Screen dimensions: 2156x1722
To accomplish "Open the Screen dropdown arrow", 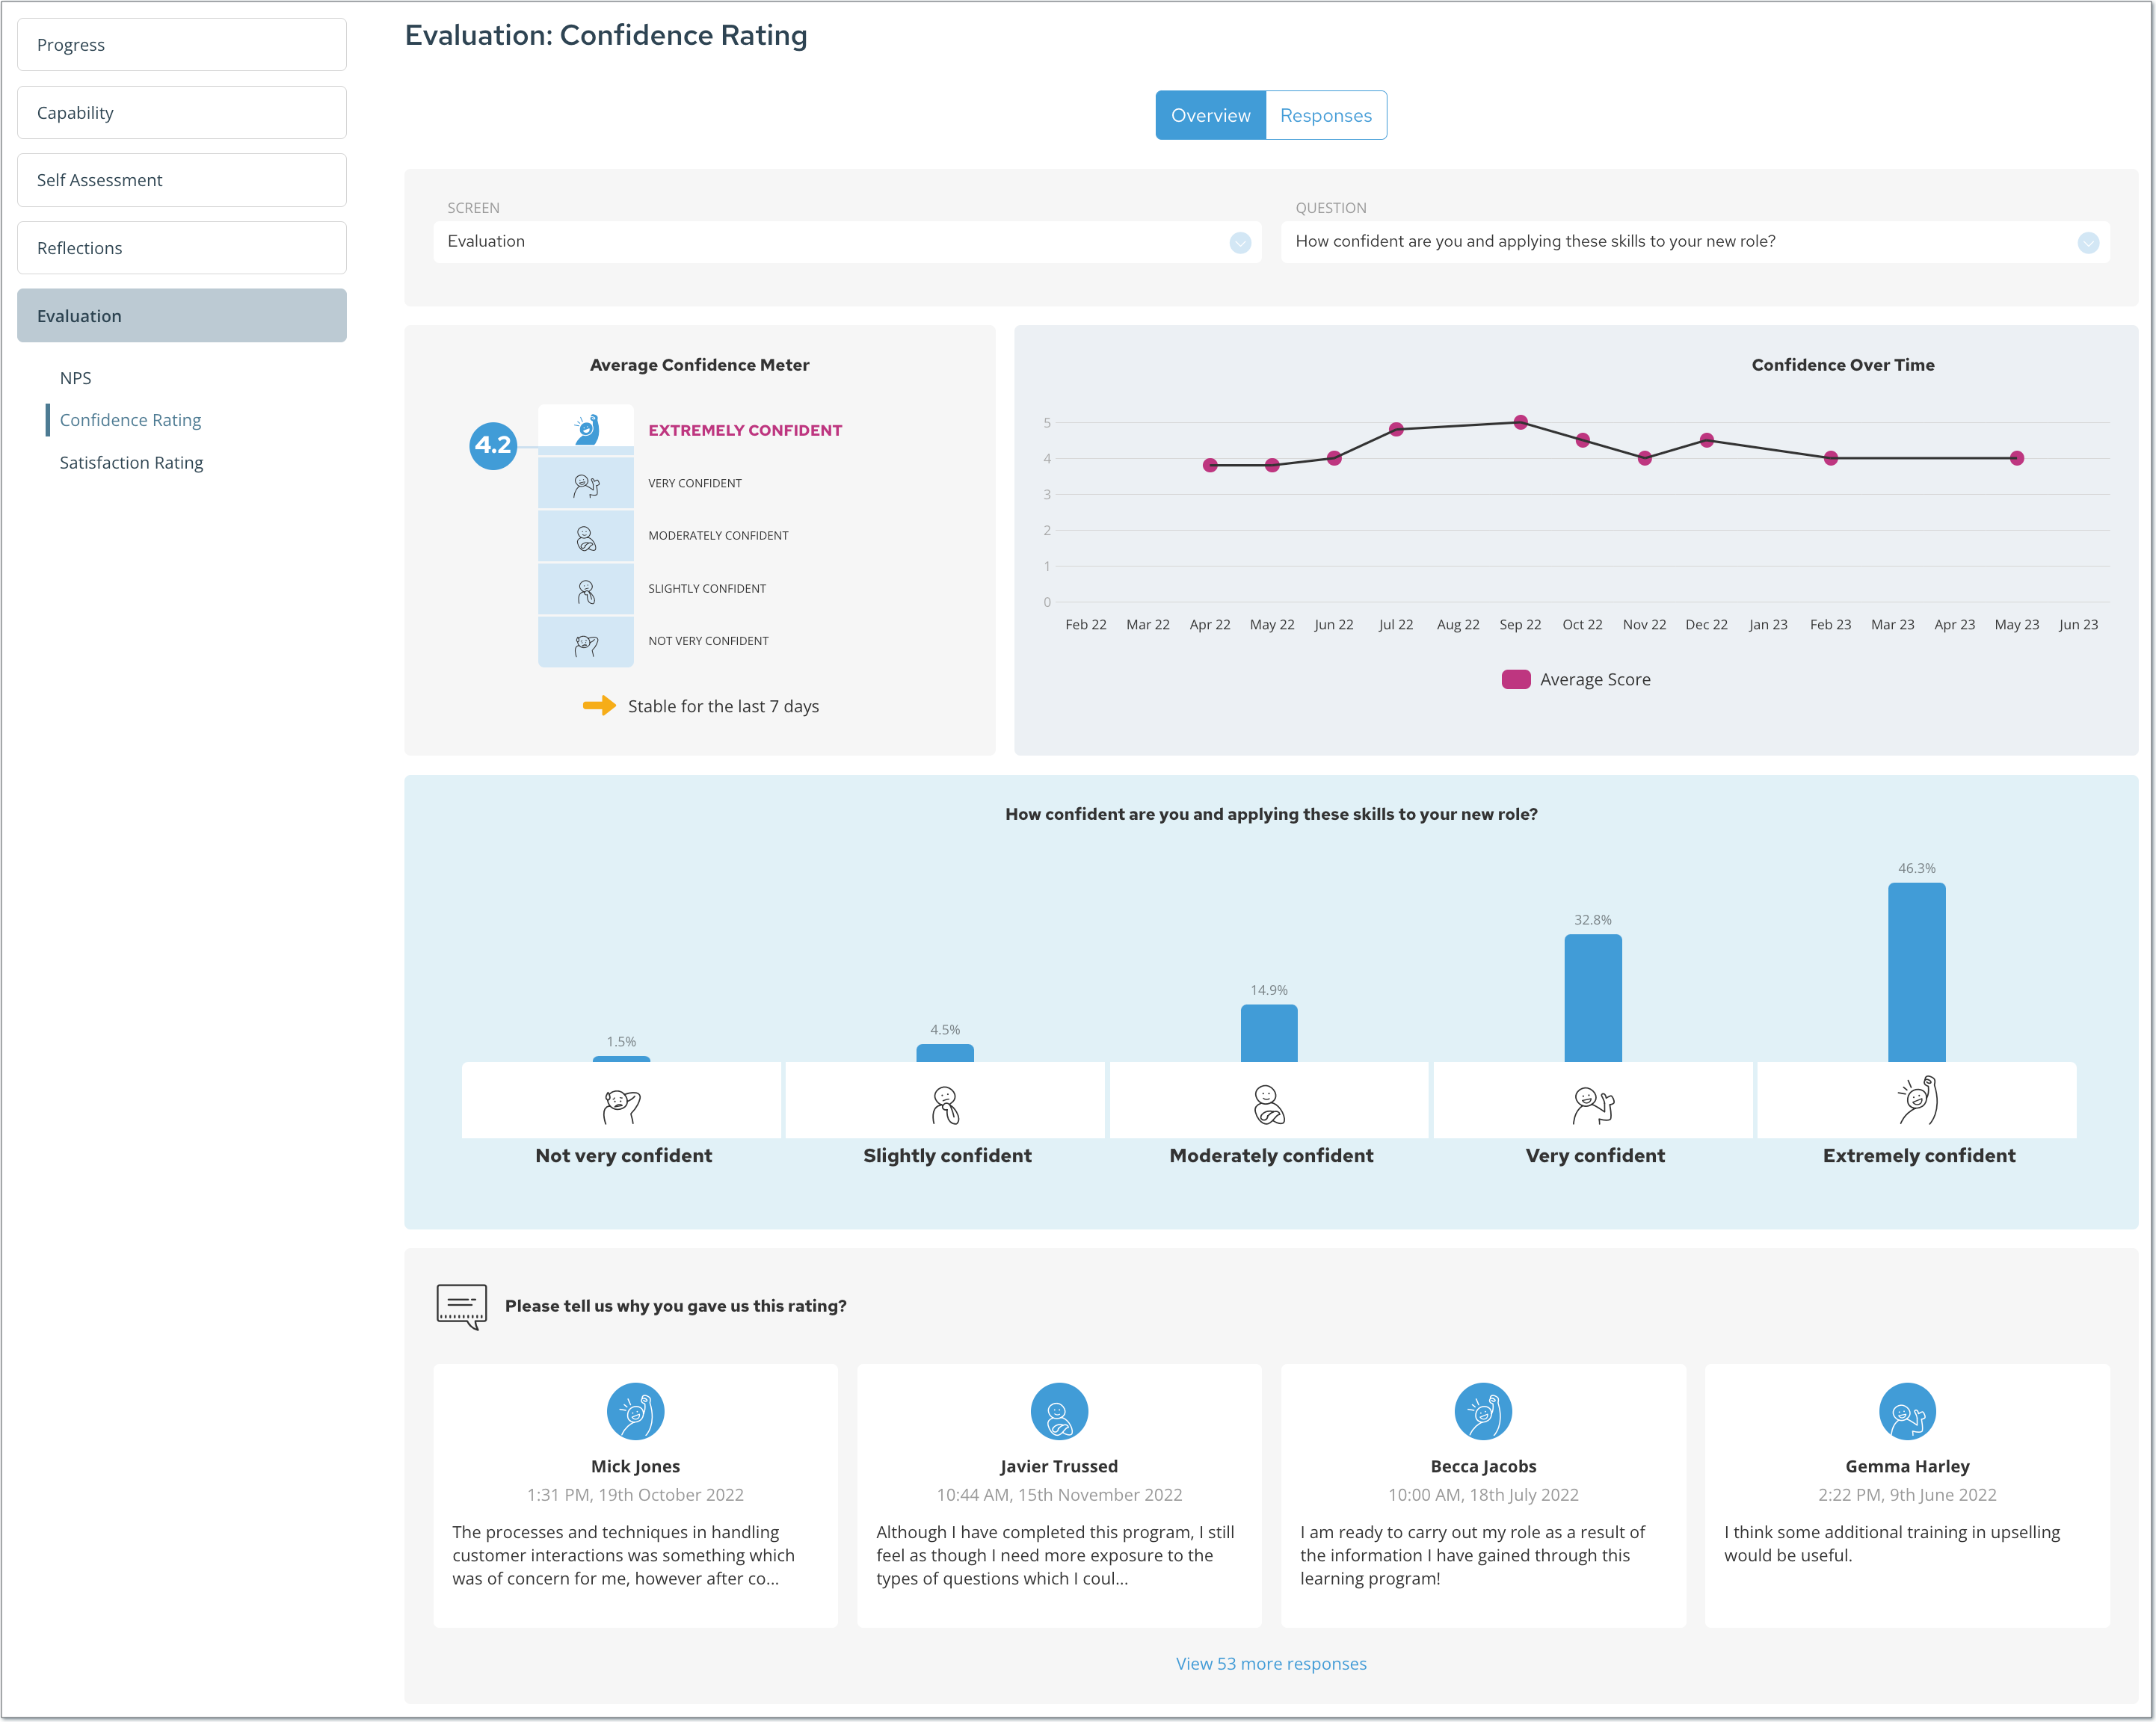I will pyautogui.click(x=1240, y=242).
